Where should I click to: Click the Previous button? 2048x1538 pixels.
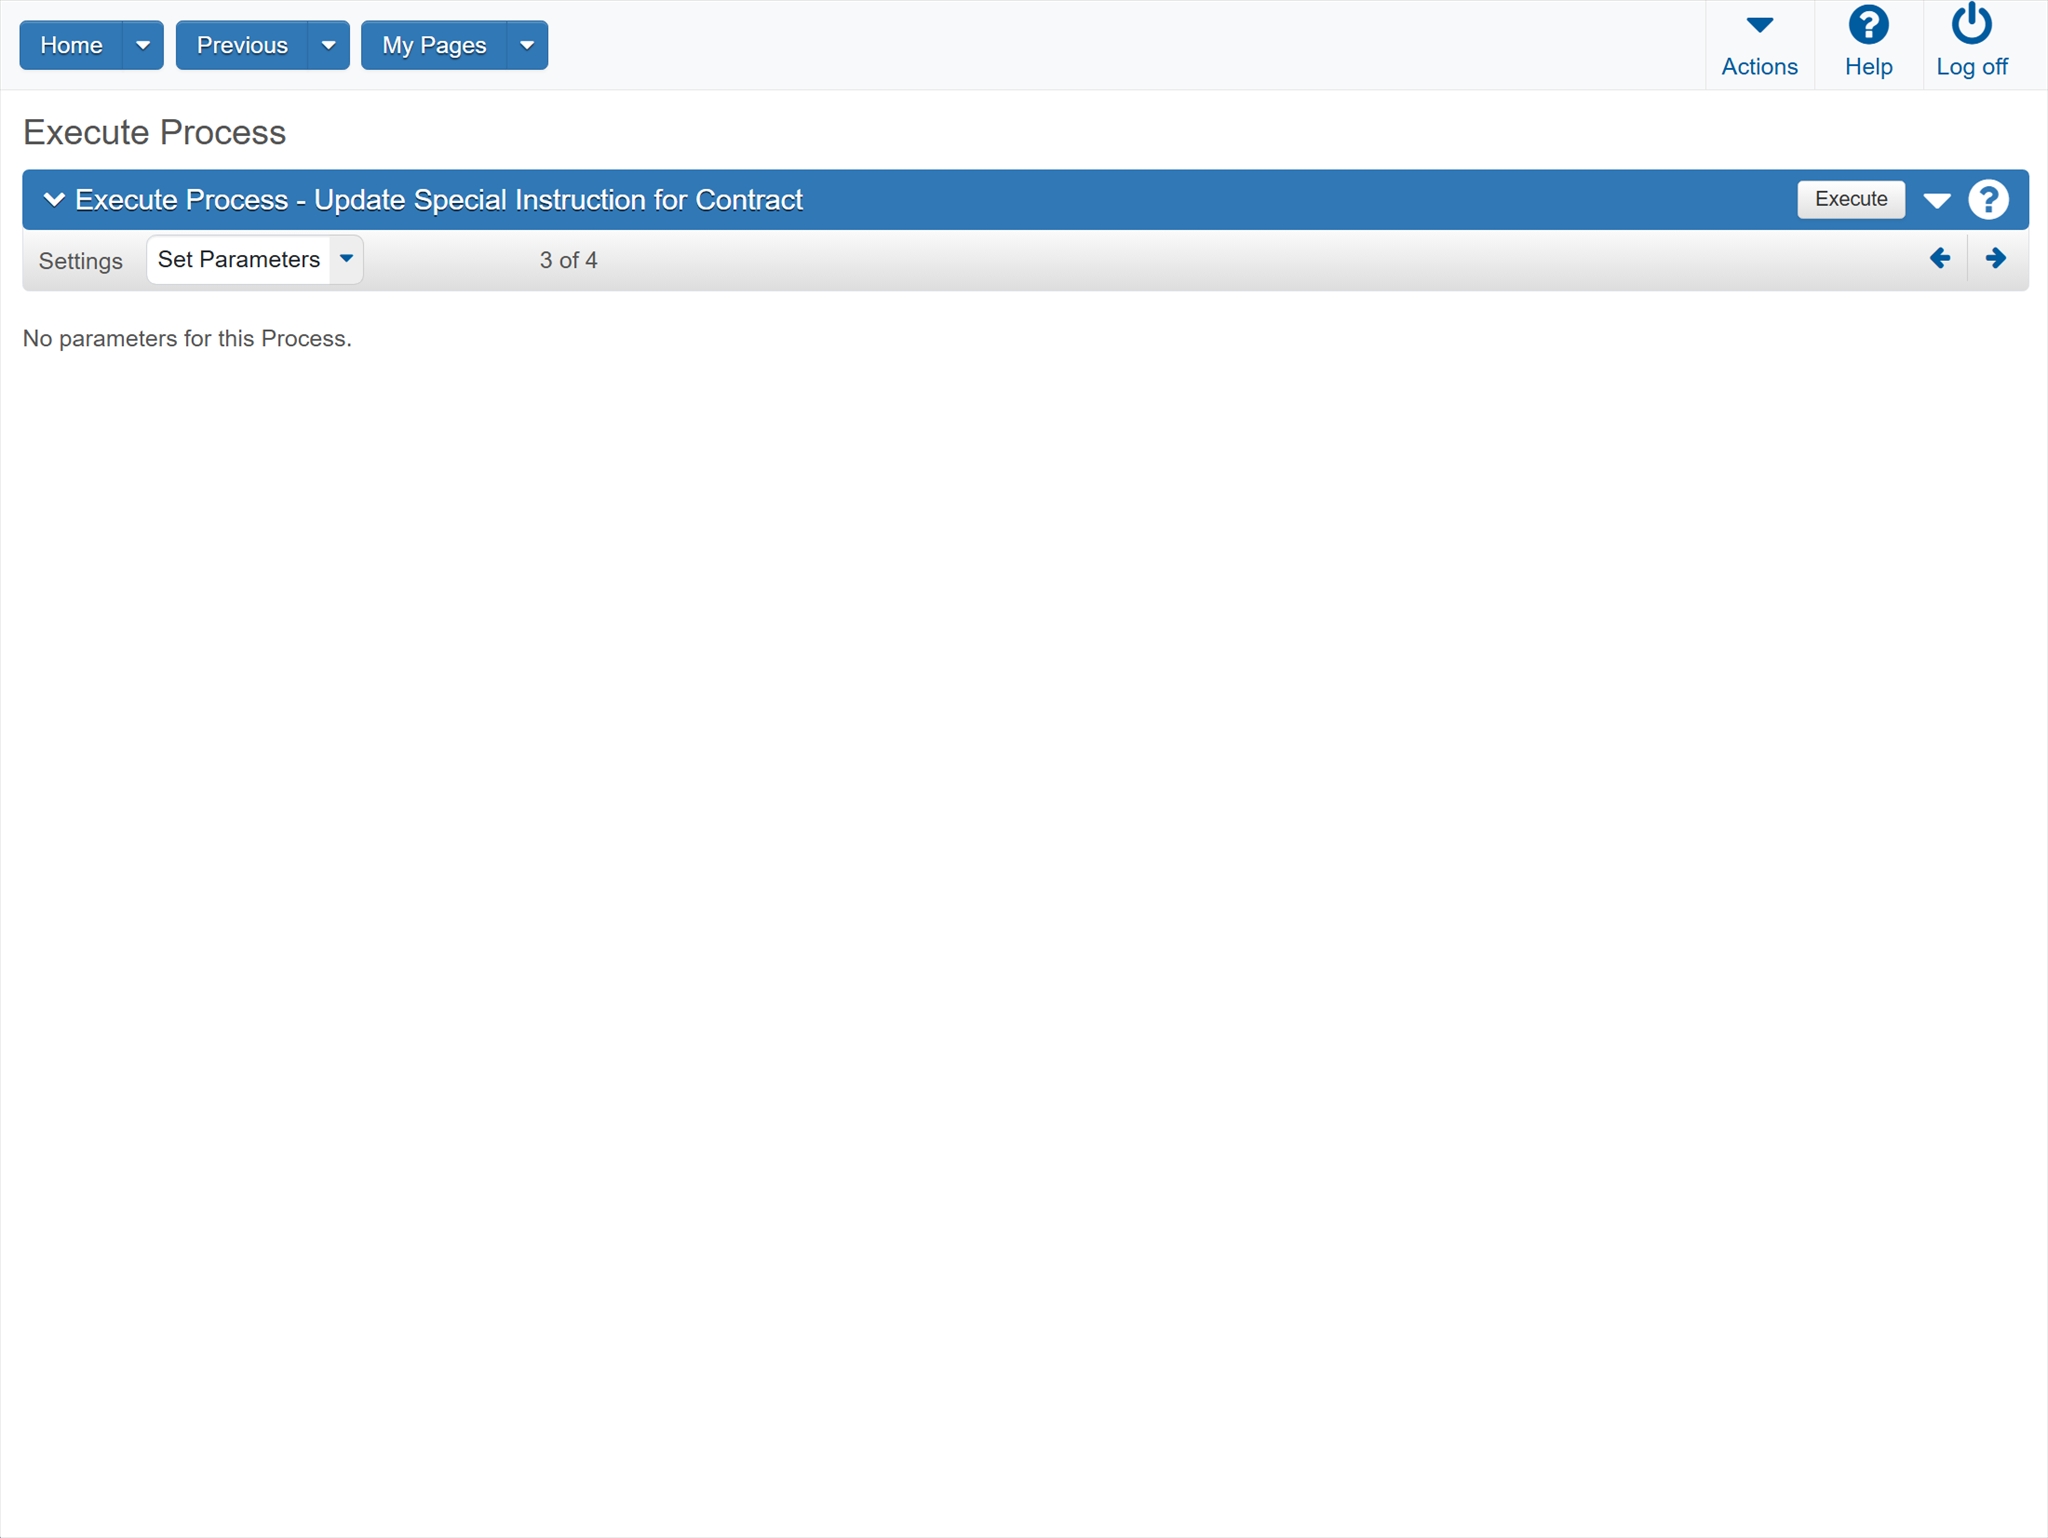click(x=242, y=45)
